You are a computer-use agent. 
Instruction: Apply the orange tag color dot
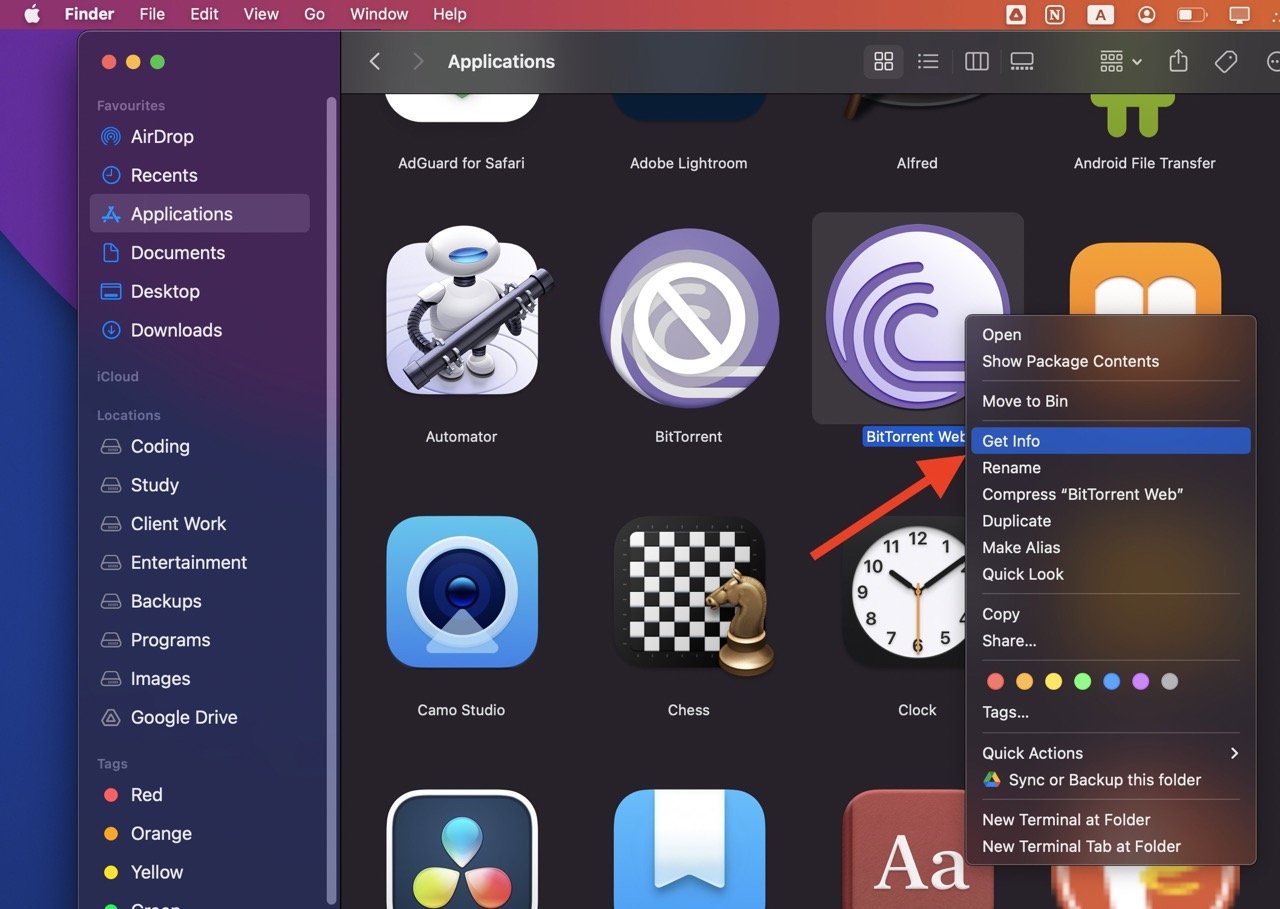[x=1024, y=681]
